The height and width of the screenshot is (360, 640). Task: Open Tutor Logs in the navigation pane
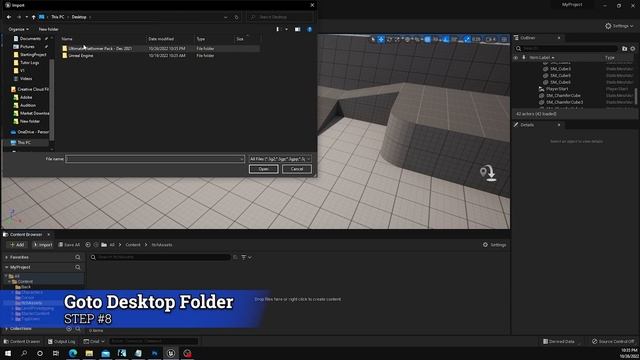point(29,63)
